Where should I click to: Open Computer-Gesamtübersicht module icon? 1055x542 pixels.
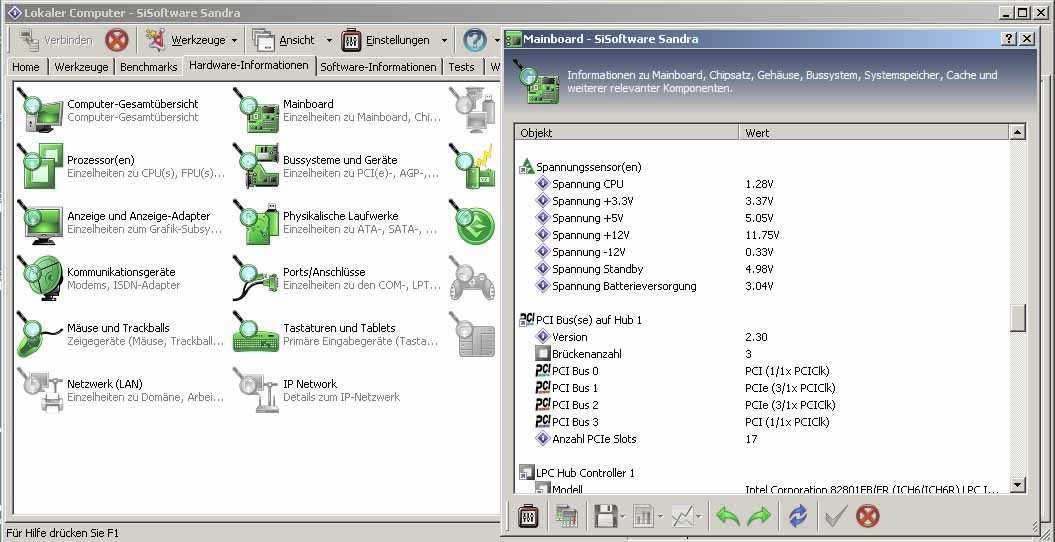click(x=39, y=110)
